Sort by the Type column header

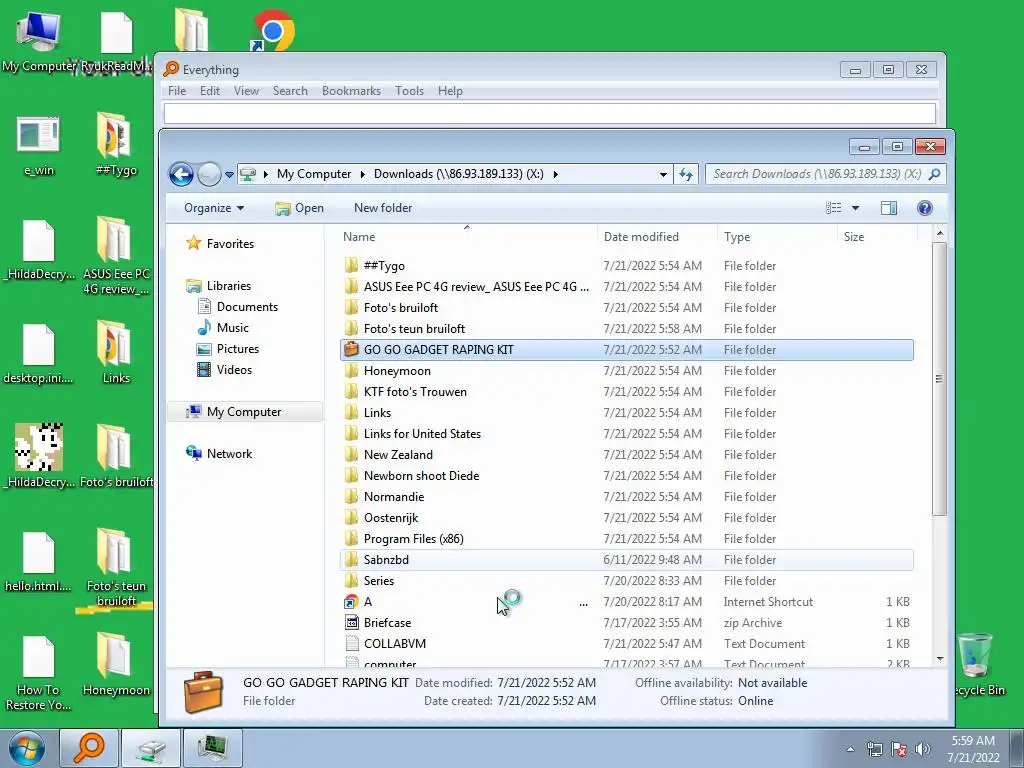(x=777, y=236)
